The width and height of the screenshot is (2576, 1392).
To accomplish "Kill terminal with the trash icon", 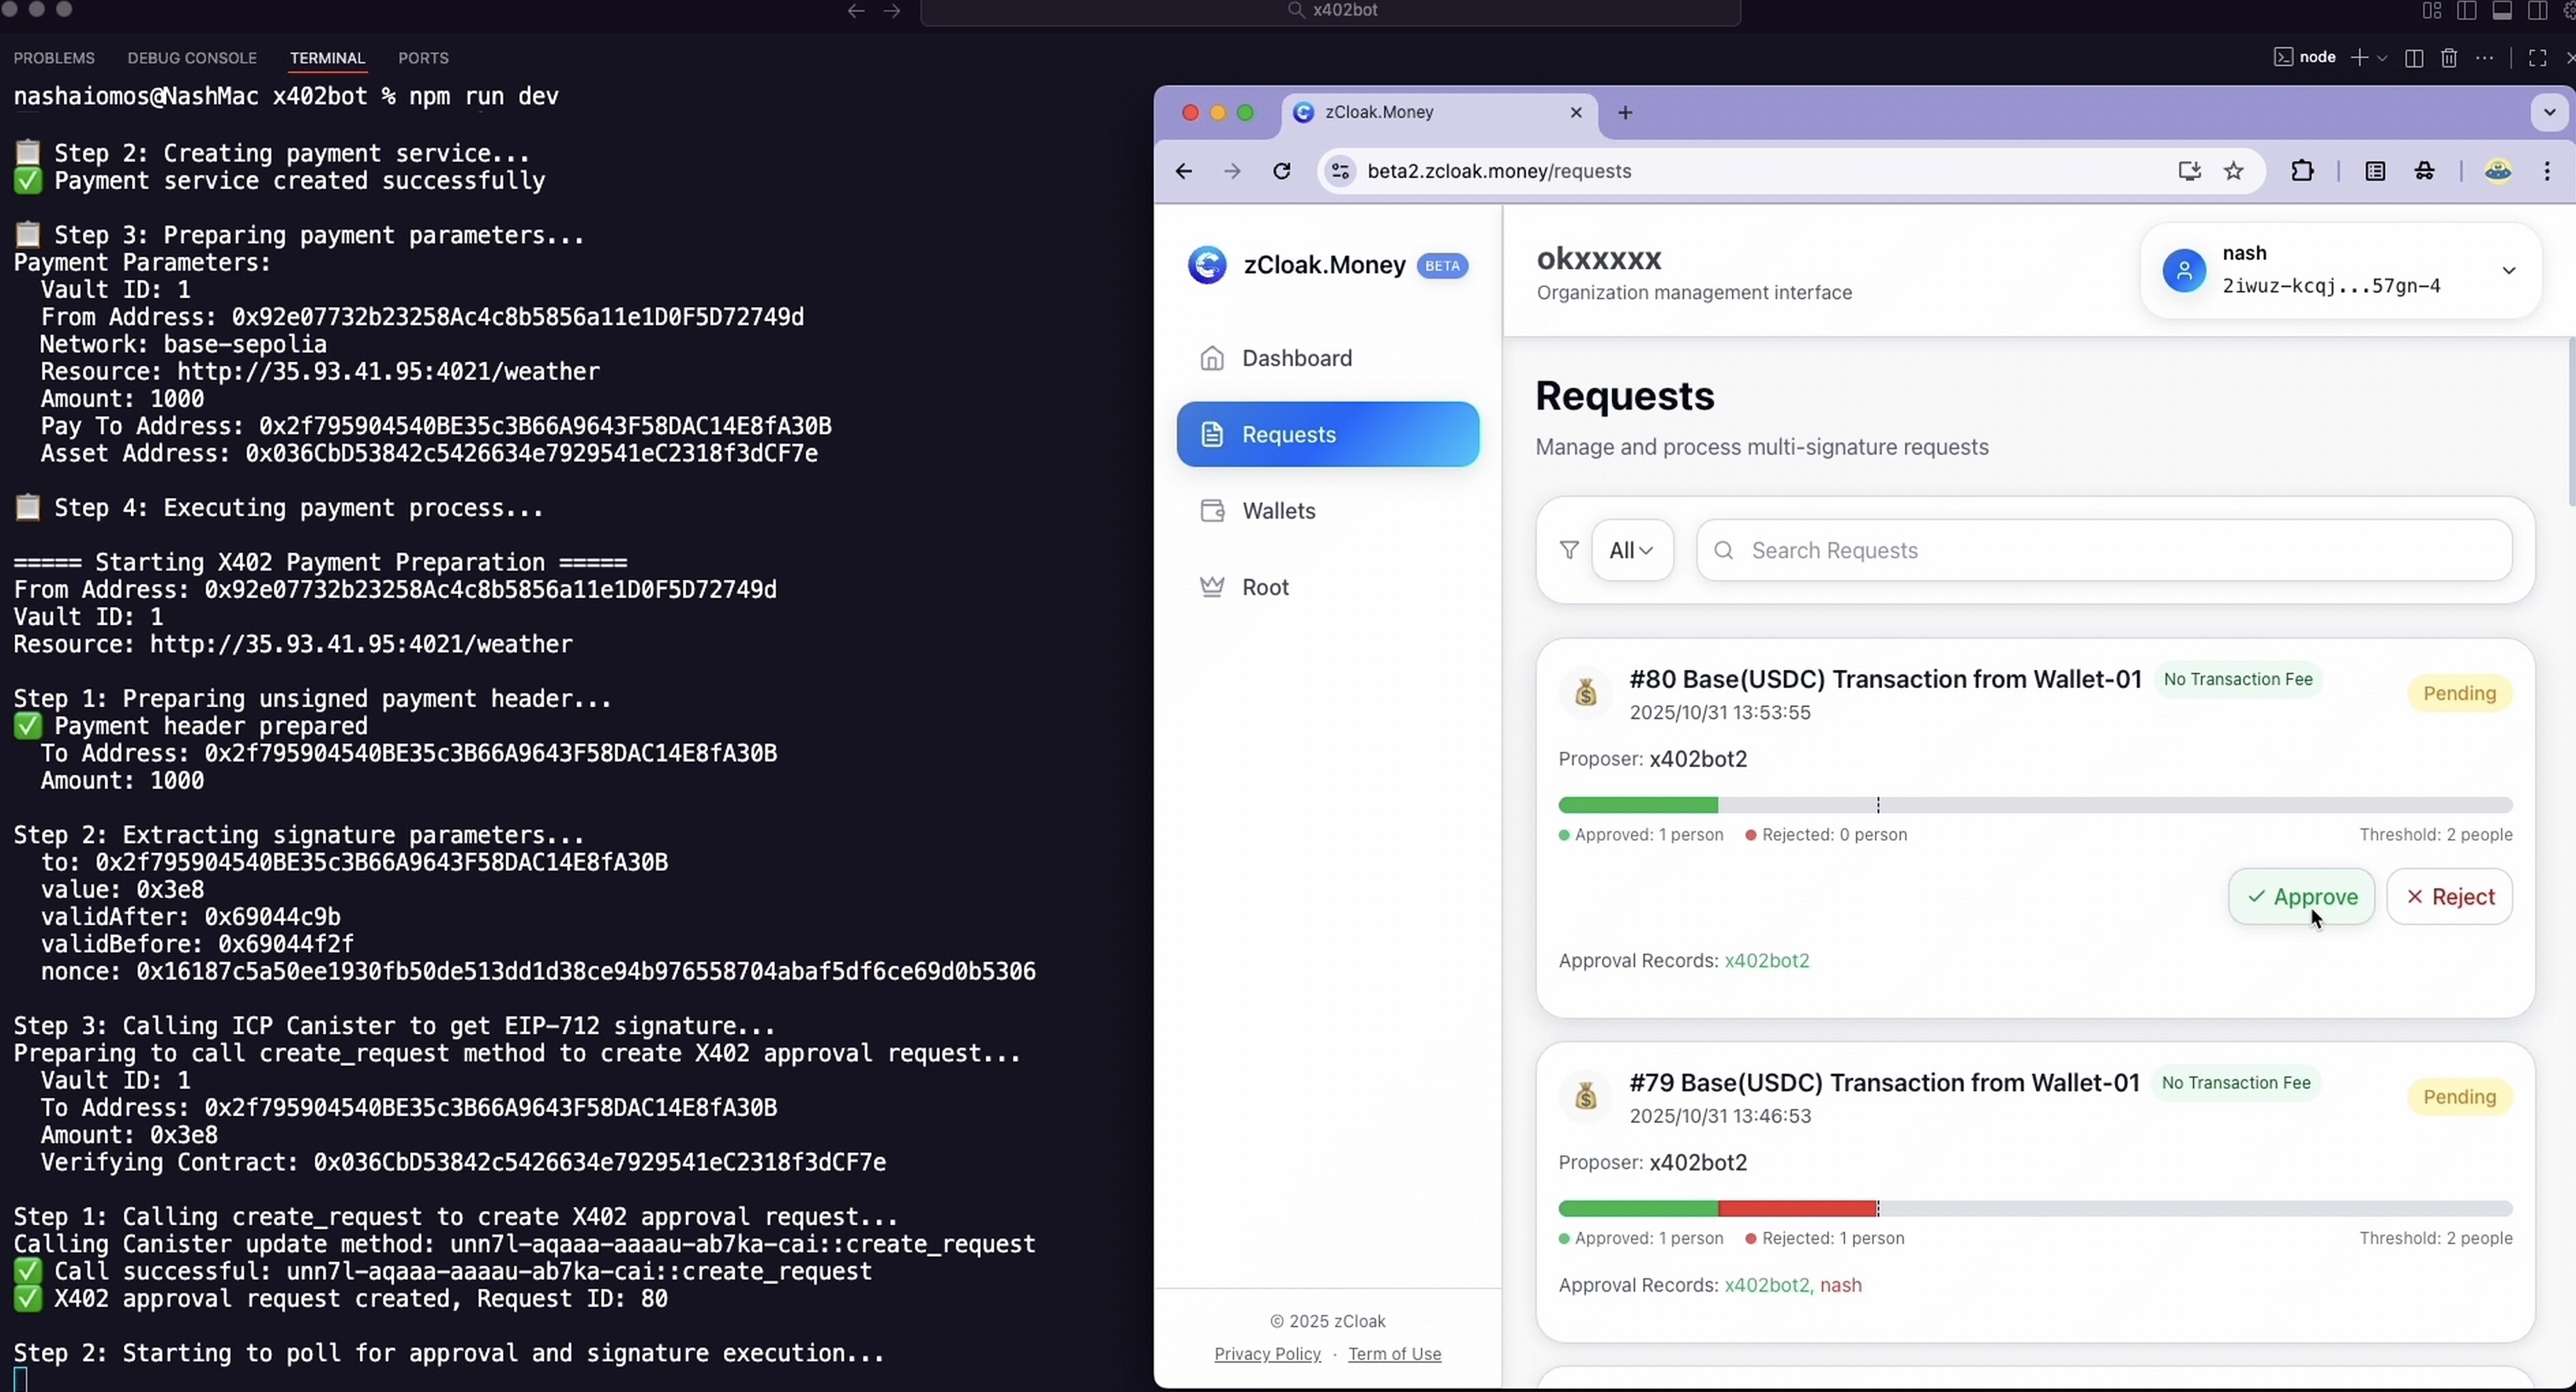I will coord(2449,58).
